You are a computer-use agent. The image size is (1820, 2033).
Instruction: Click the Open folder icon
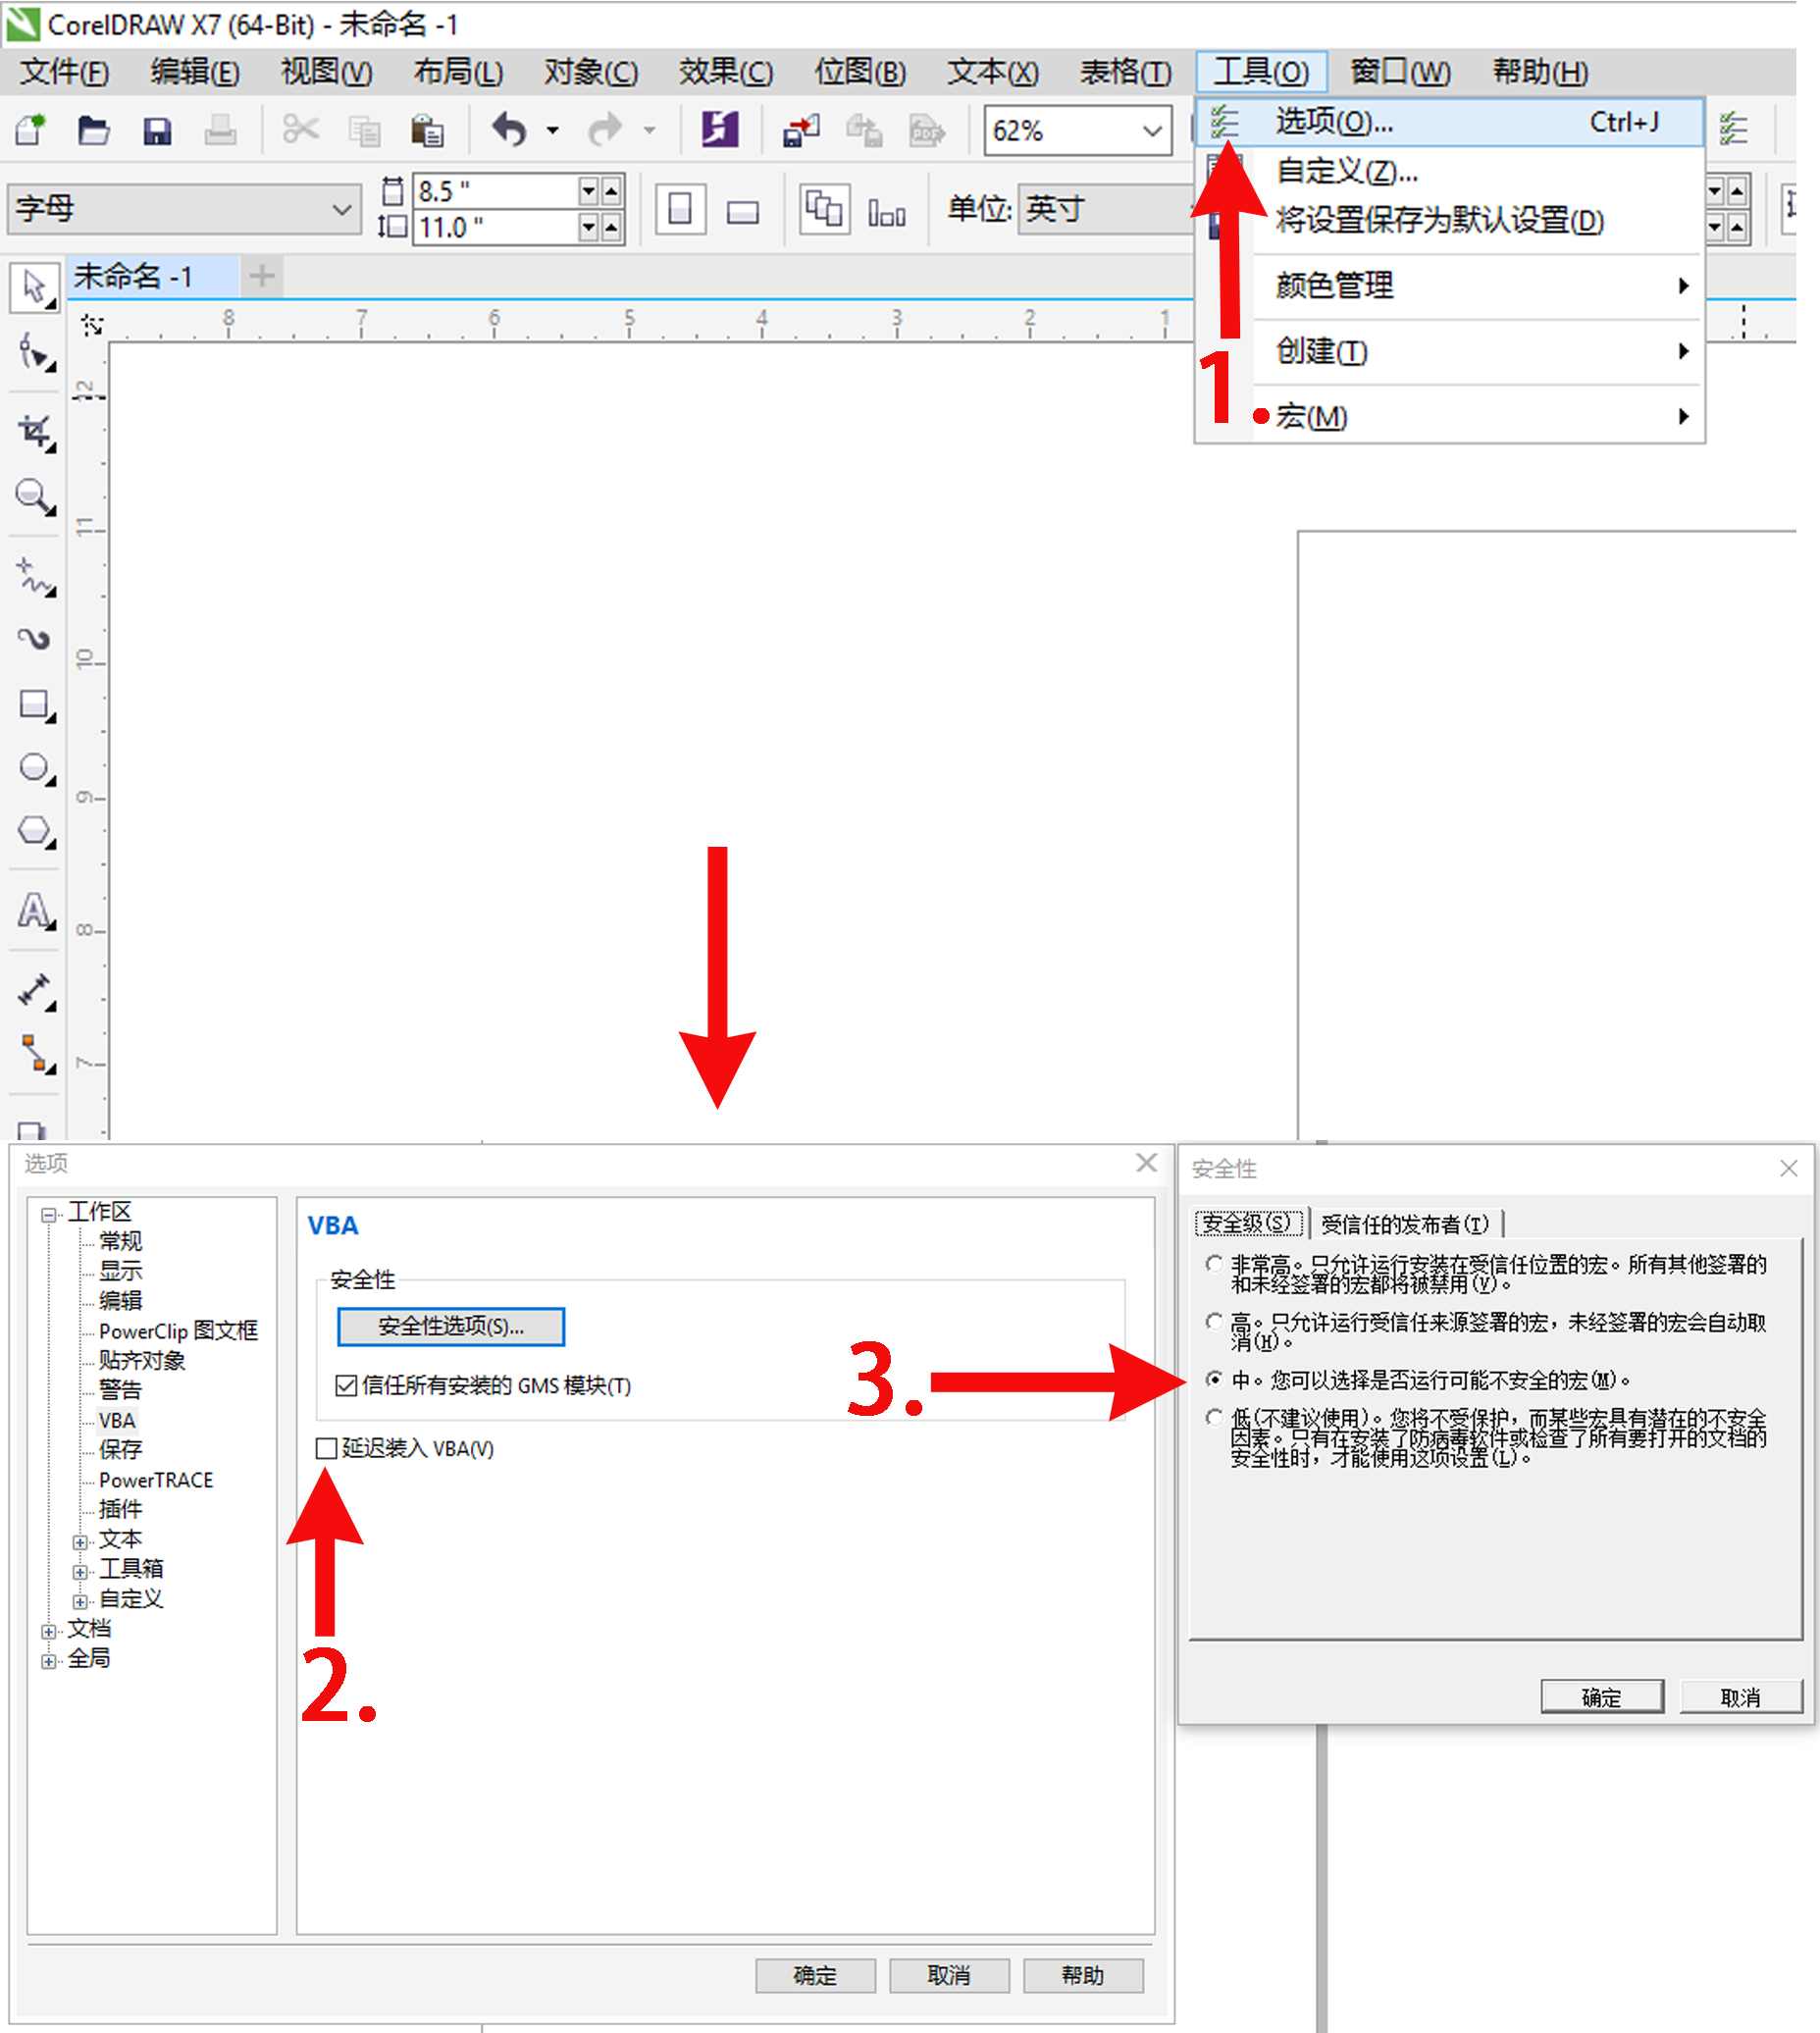[94, 130]
